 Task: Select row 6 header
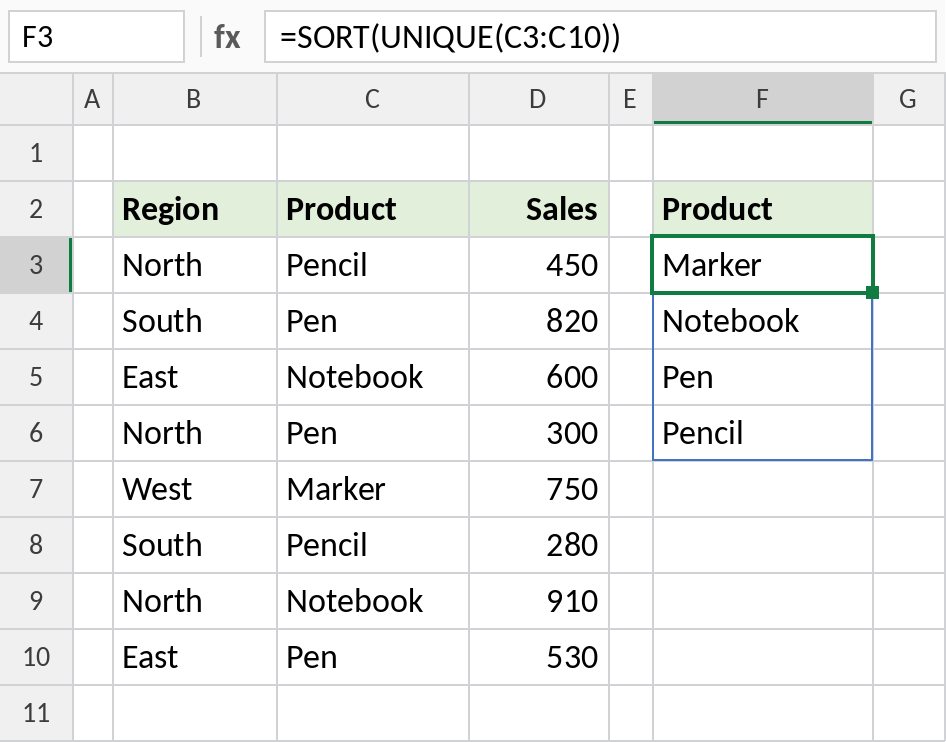[36, 433]
